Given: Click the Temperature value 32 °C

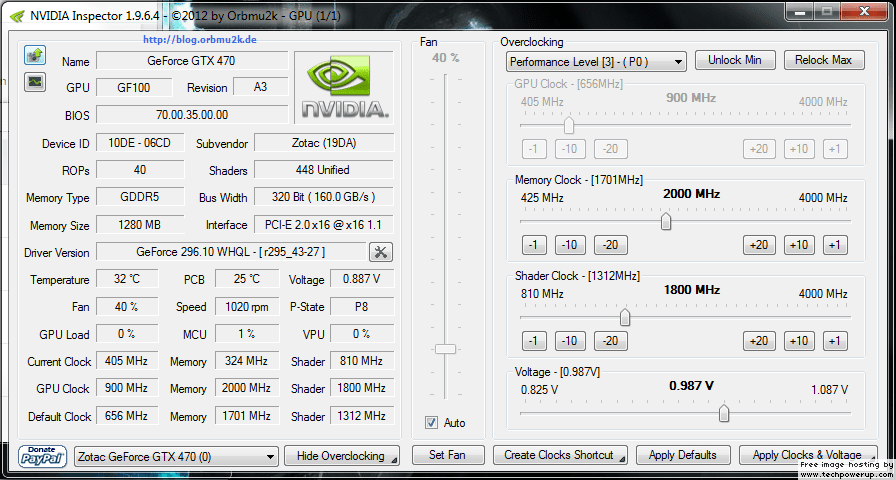Looking at the screenshot, I should (x=127, y=279).
